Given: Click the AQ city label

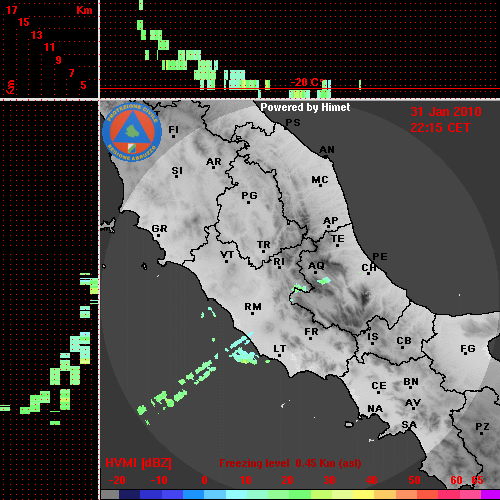Looking at the screenshot, I should pos(316,265).
